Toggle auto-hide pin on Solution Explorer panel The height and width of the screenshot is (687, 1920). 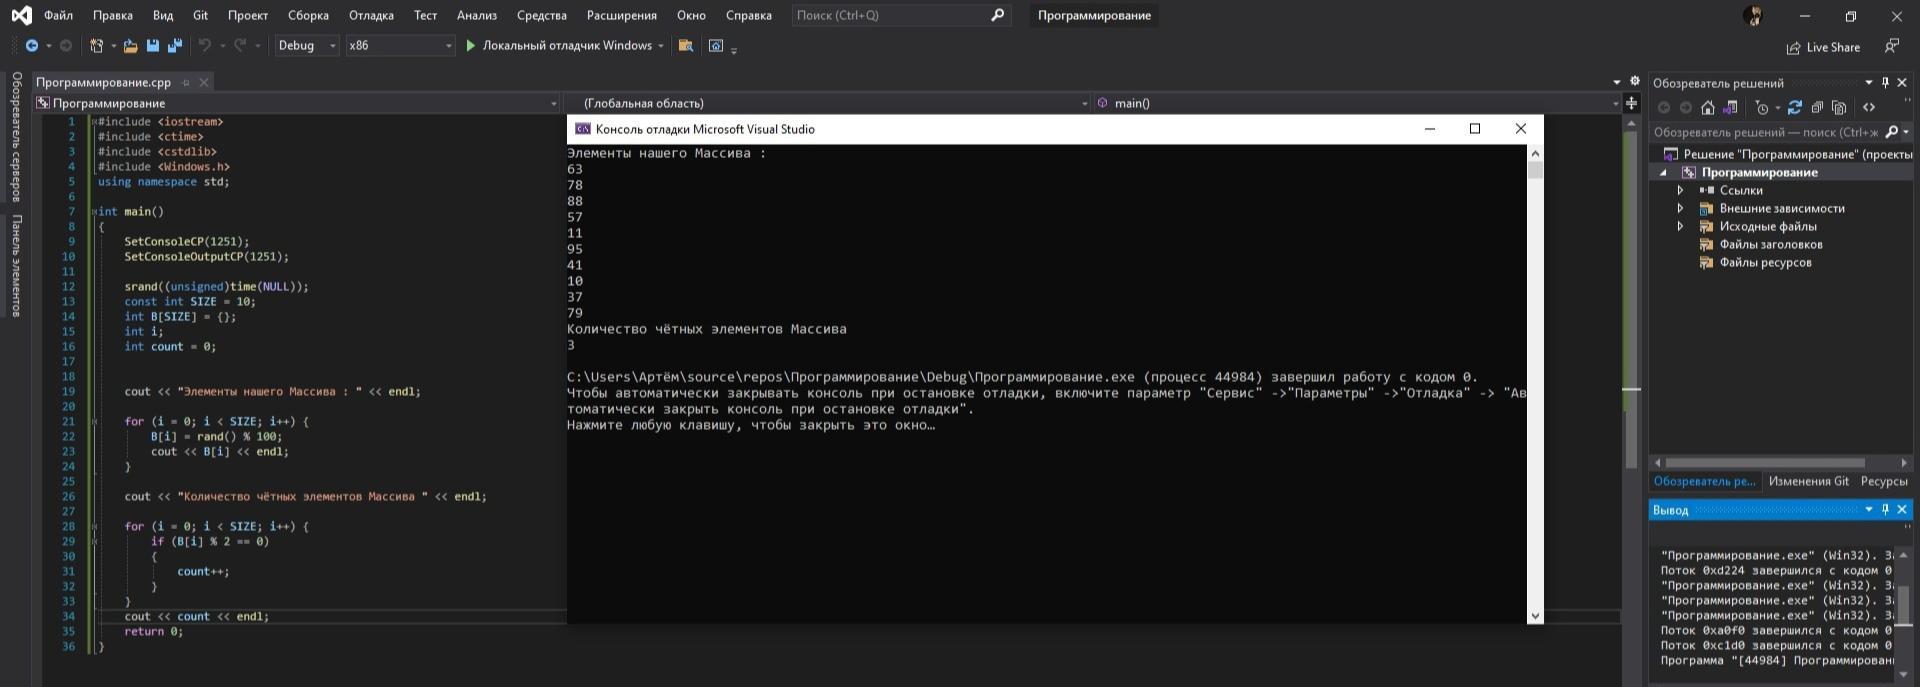[1885, 83]
